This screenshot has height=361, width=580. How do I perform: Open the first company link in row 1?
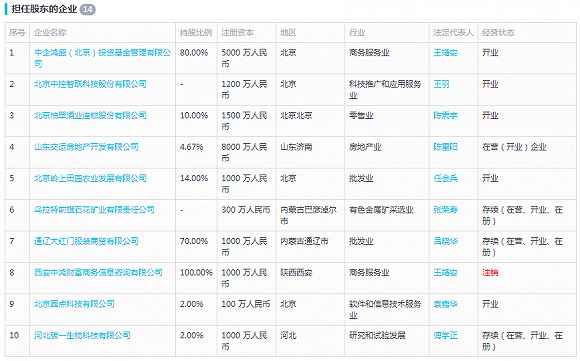[x=102, y=58]
